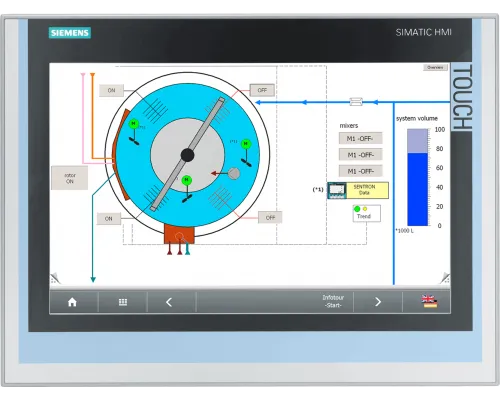Click the bottom-right corner page arrow
The height and width of the screenshot is (400, 500).
click(x=445, y=278)
